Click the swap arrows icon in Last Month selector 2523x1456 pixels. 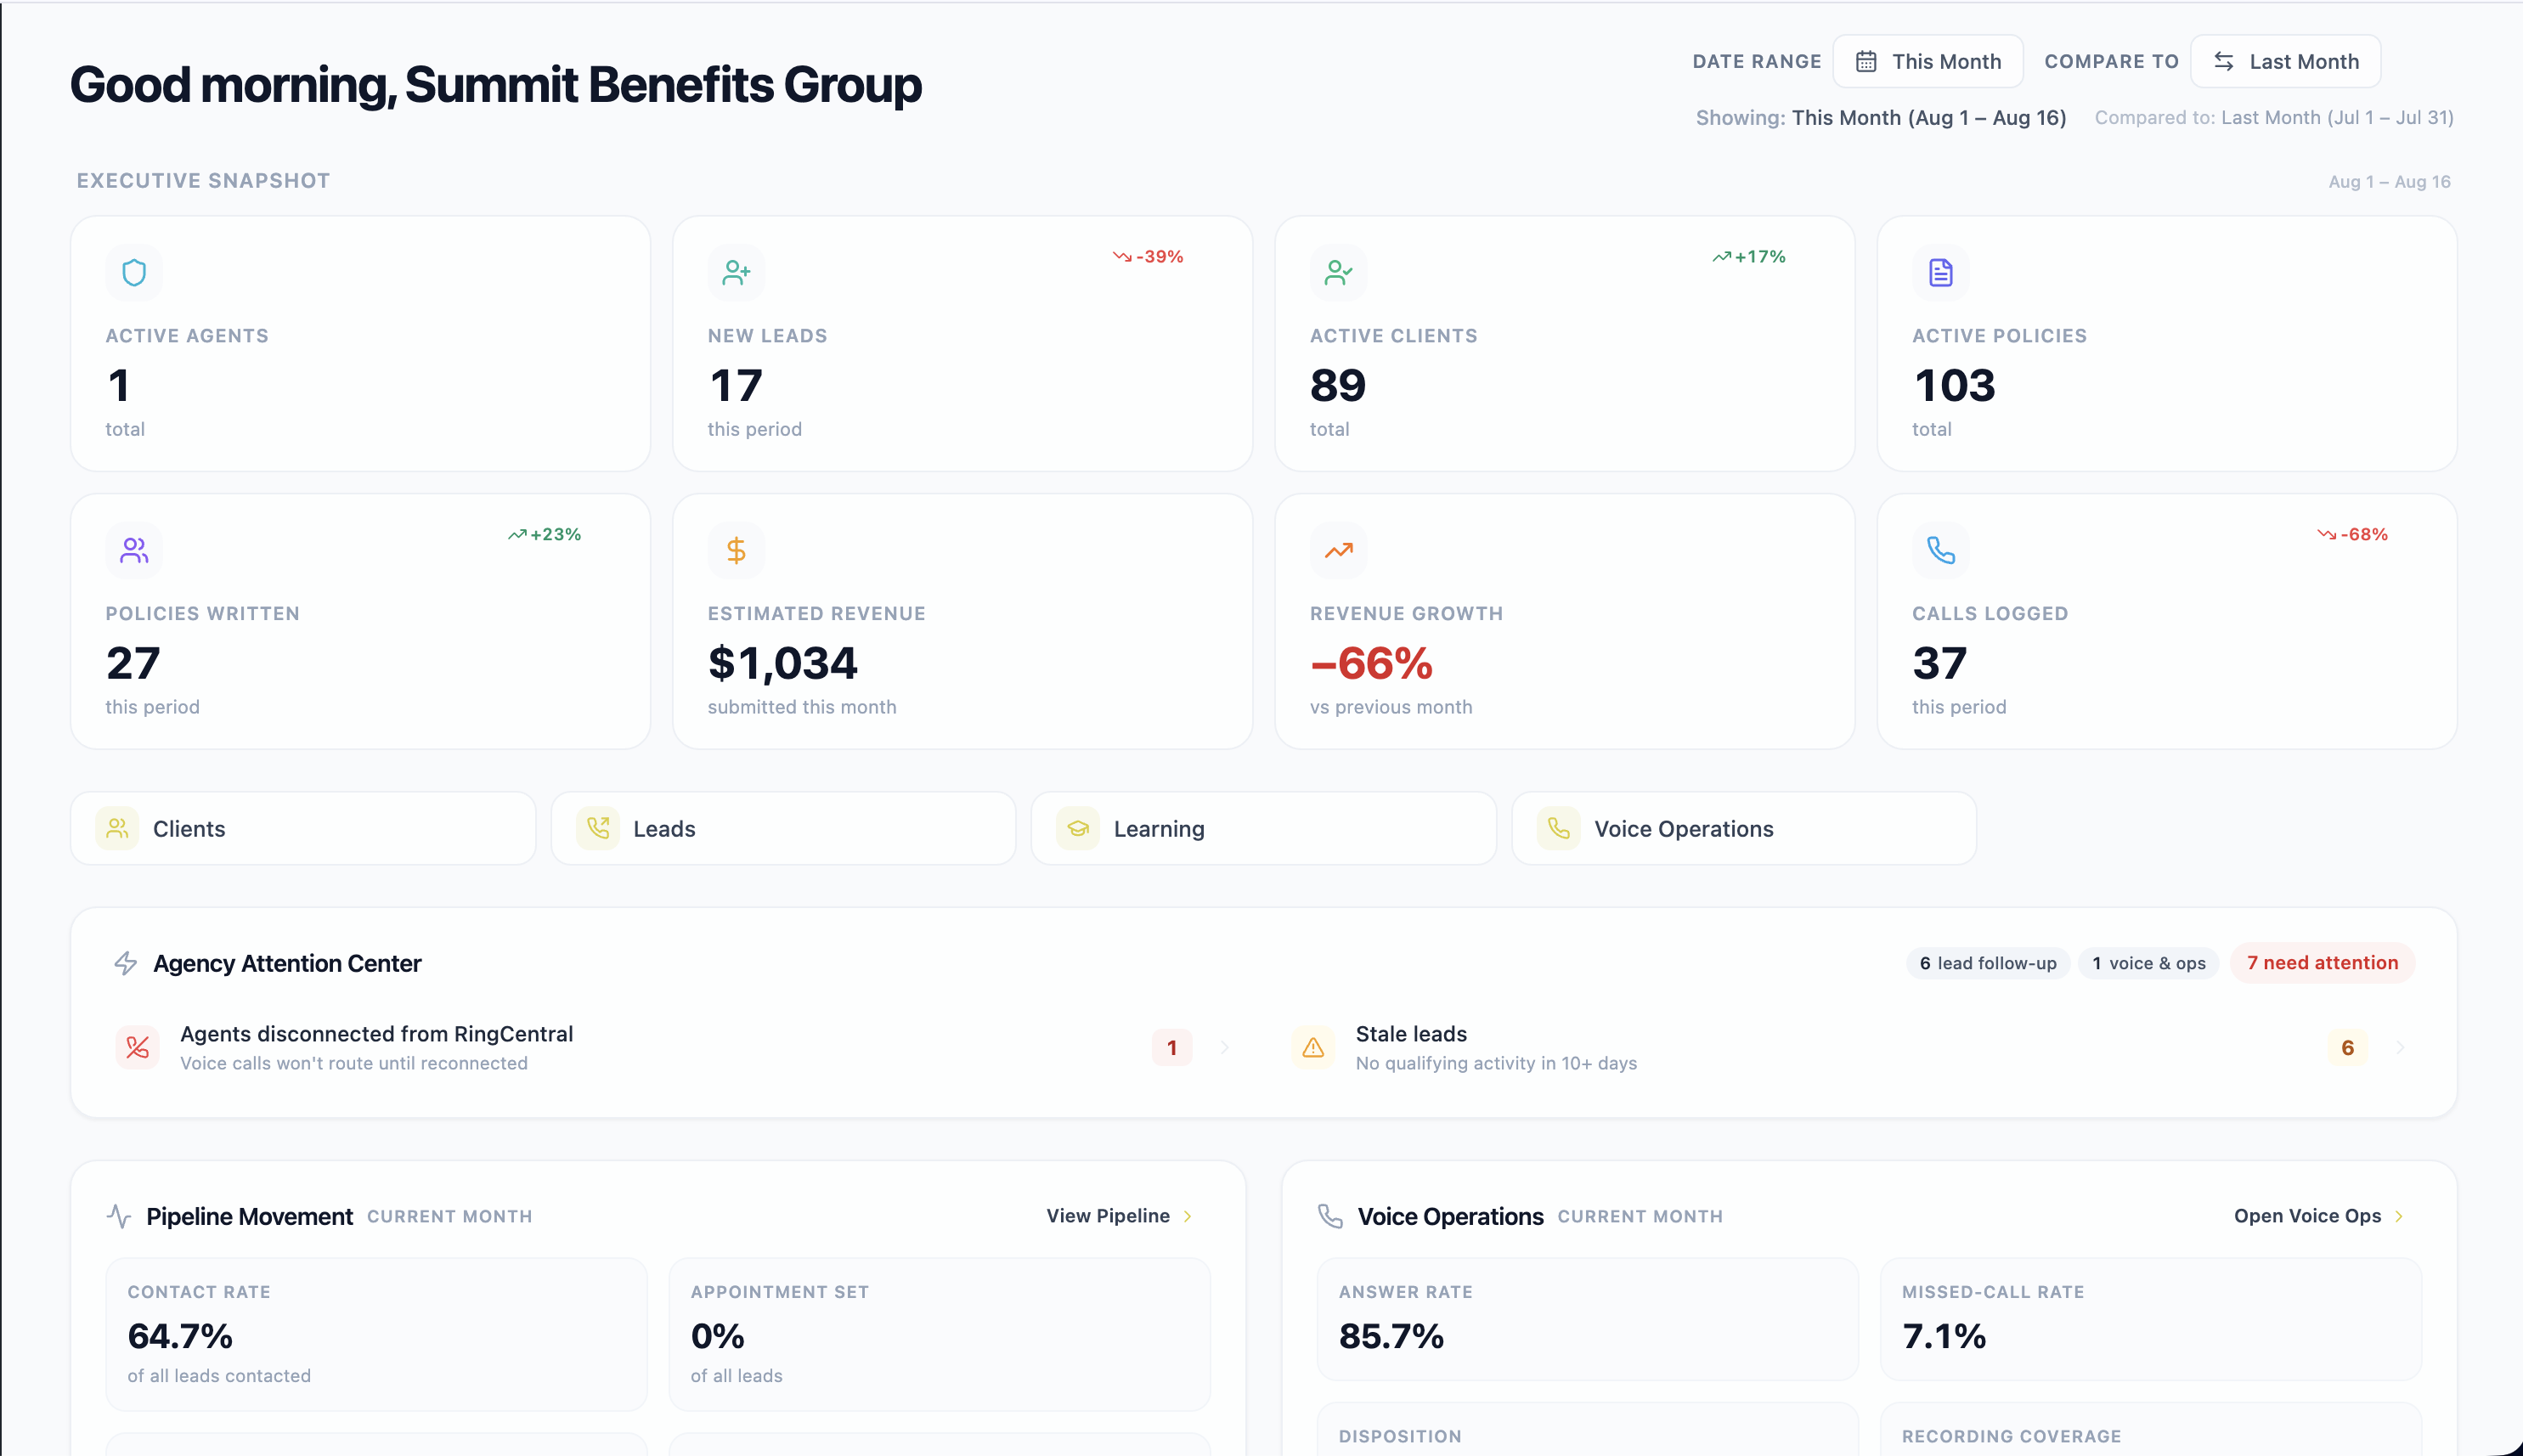pos(2223,62)
